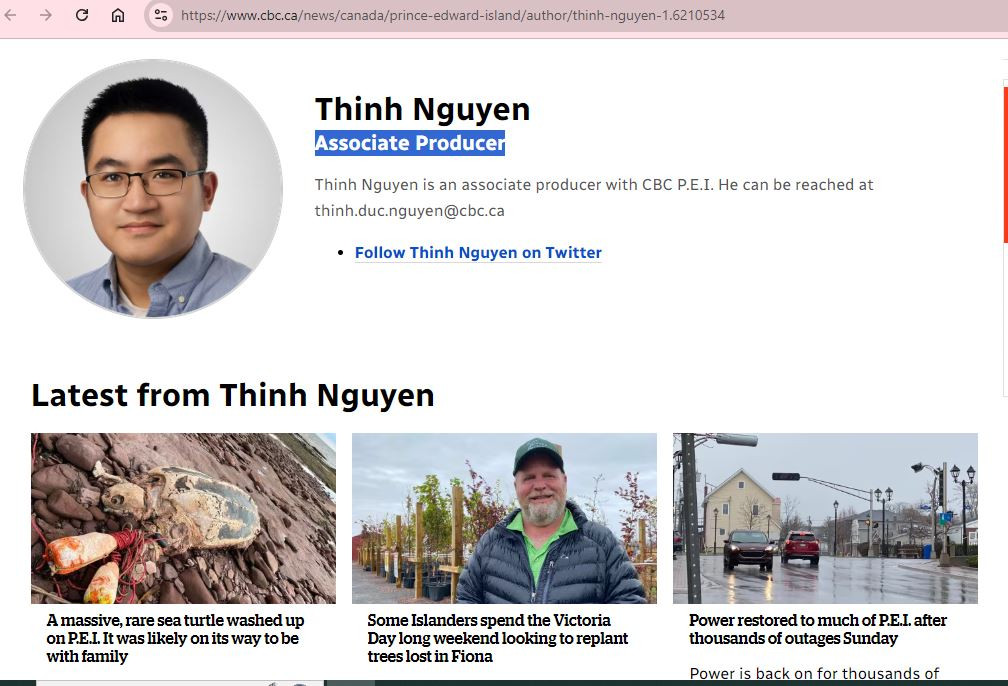
Task: Open the rainy street intersection photo
Action: (825, 518)
